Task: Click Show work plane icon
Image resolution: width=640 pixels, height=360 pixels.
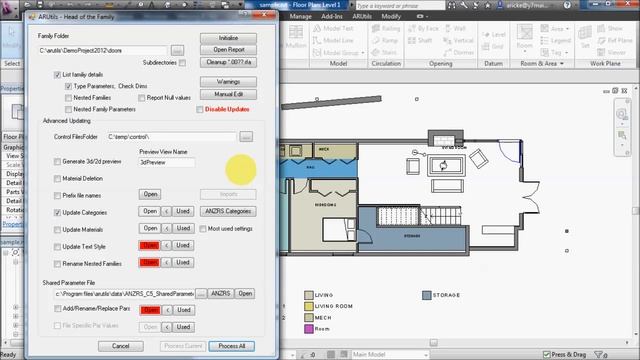Action: pyautogui.click(x=601, y=29)
